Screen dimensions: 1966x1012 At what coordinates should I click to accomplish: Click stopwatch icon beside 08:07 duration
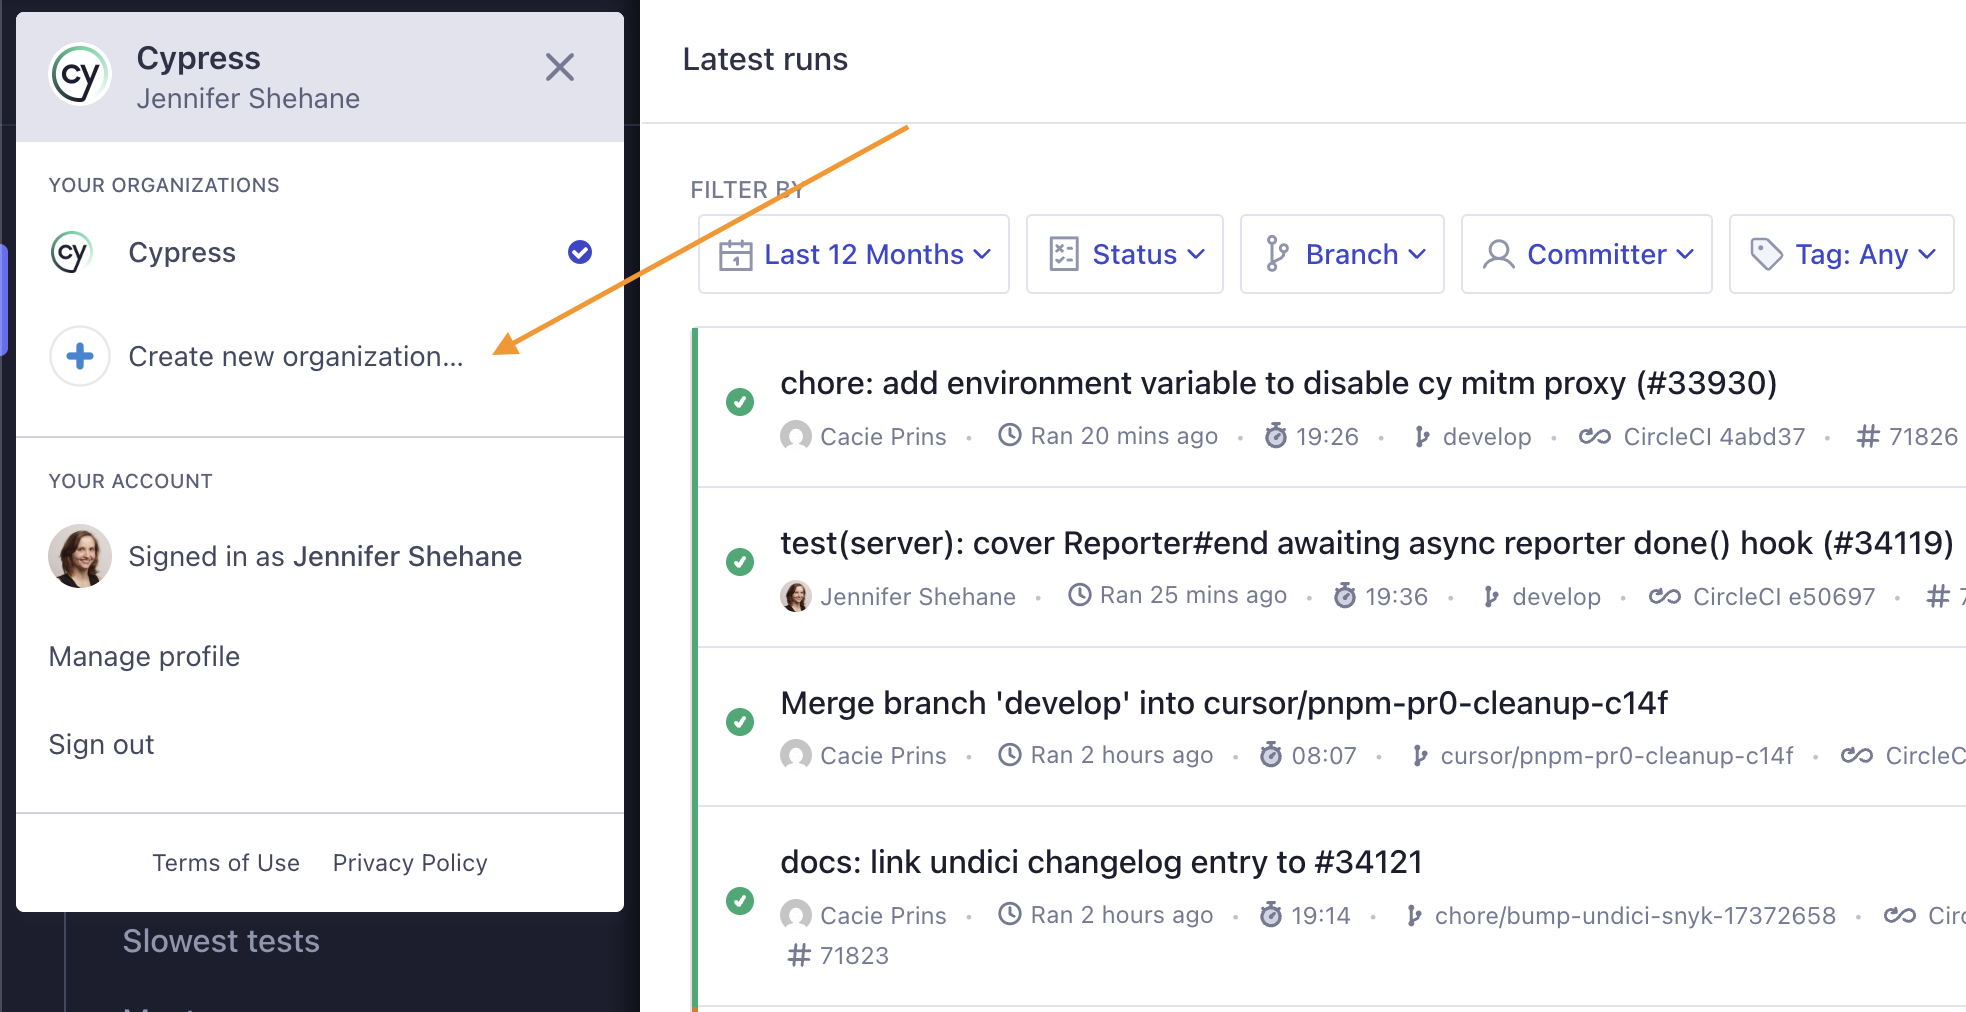coord(1271,754)
